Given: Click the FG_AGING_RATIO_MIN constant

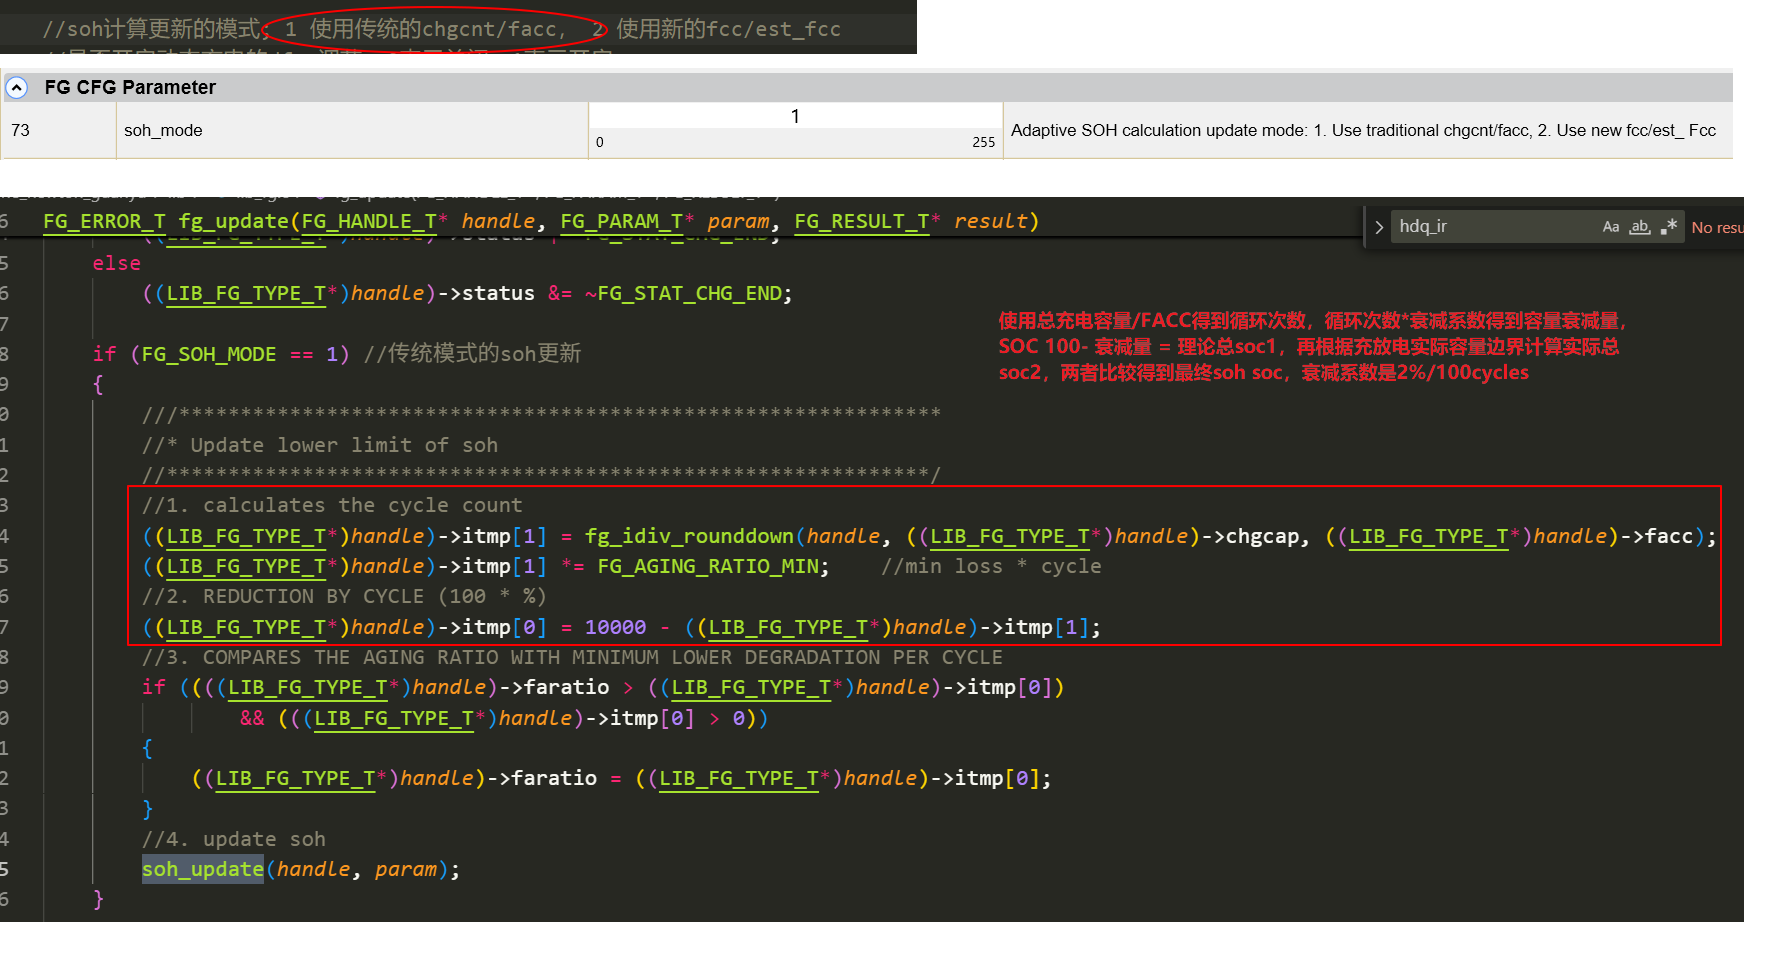Looking at the screenshot, I should pyautogui.click(x=708, y=566).
